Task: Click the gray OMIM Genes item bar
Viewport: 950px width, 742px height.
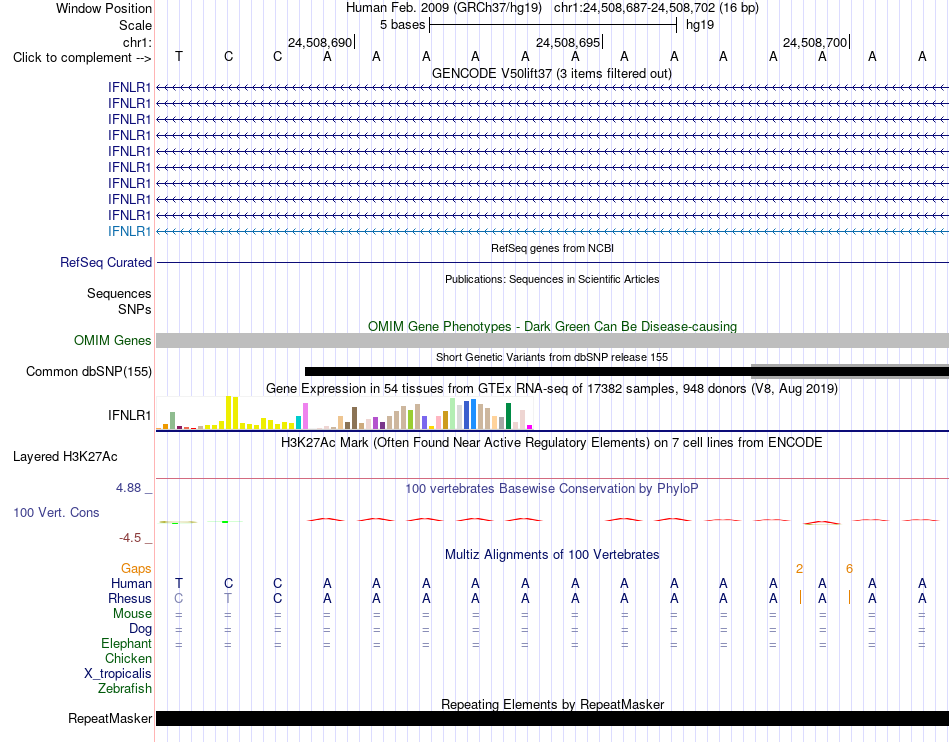Action: 553,340
